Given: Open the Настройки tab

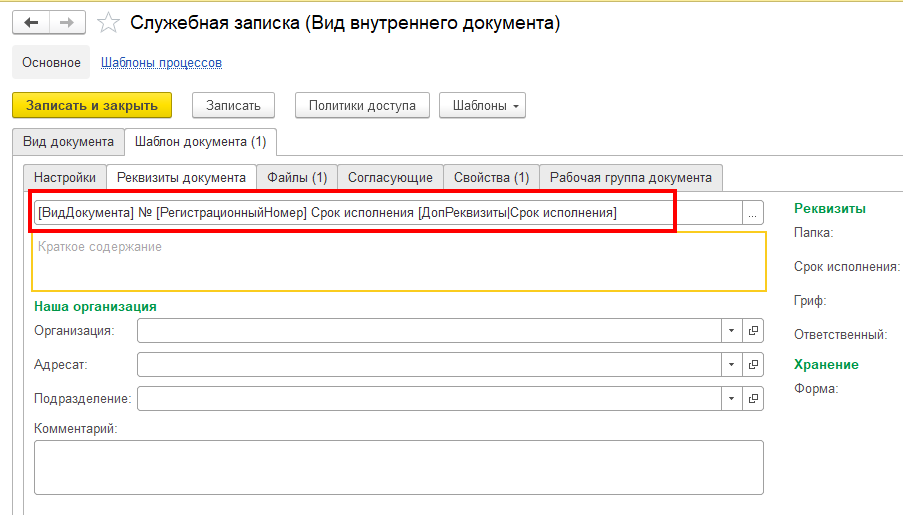Looking at the screenshot, I should tap(65, 177).
